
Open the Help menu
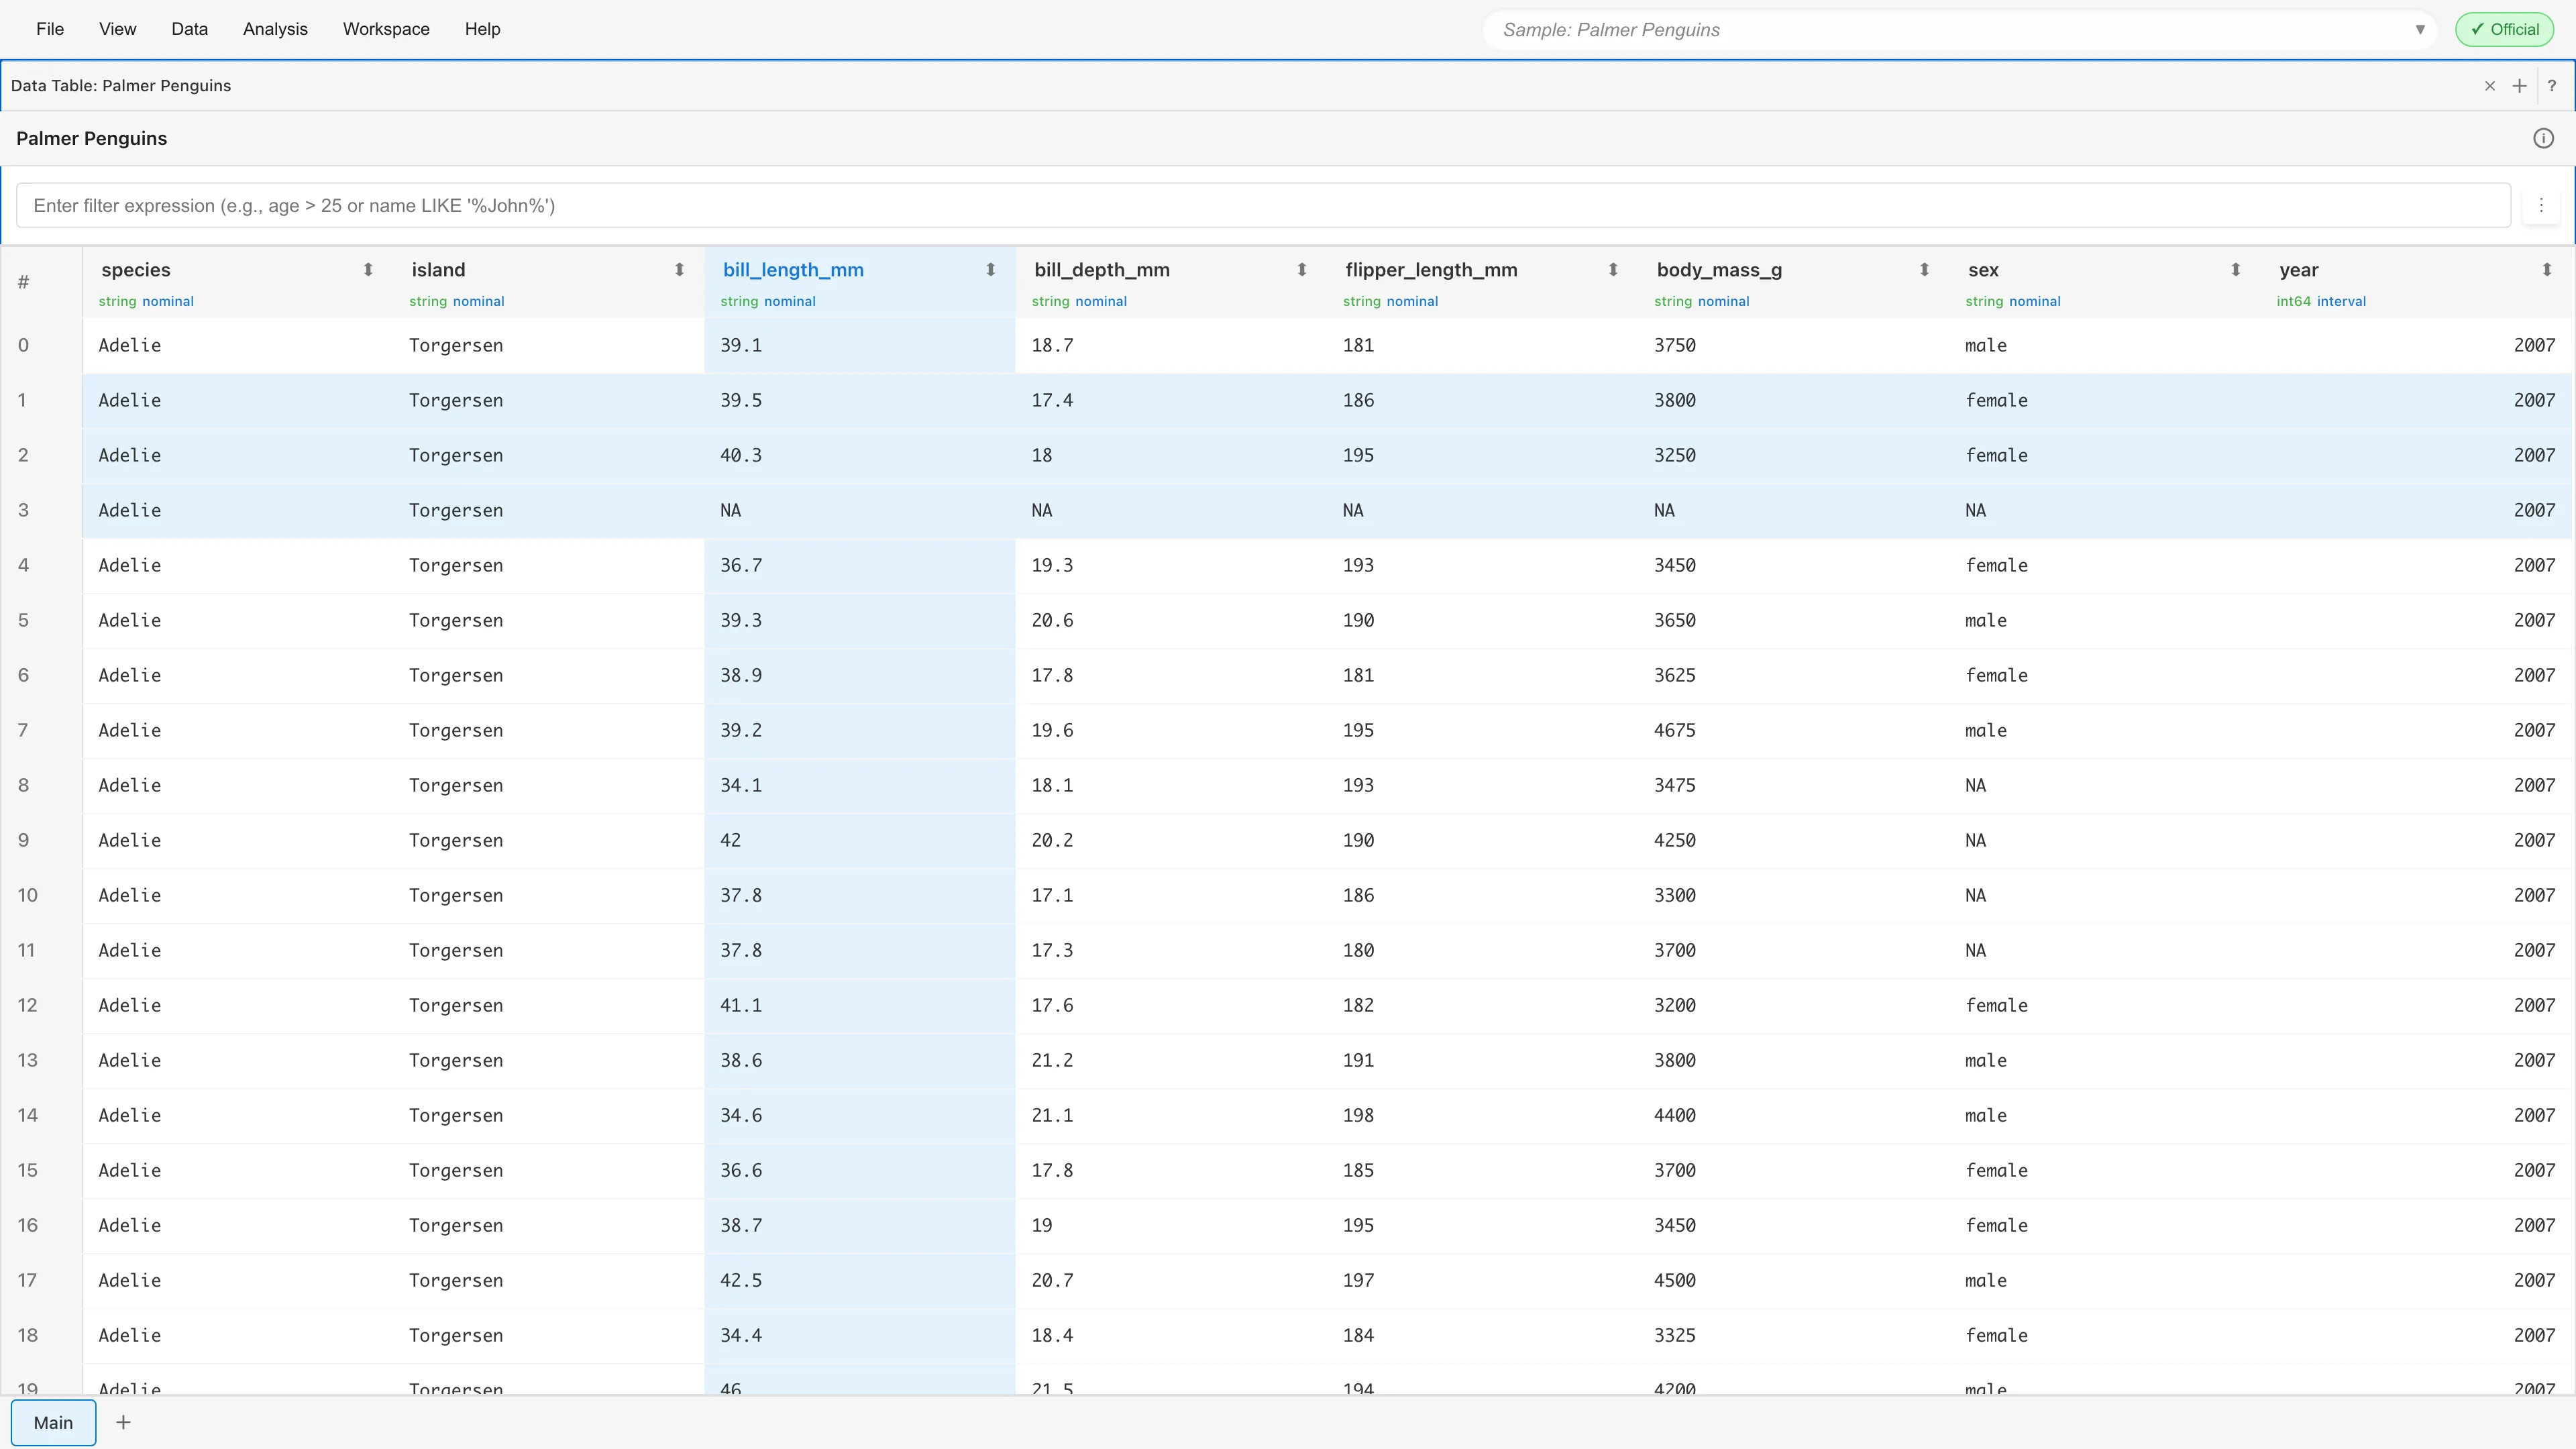tap(482, 29)
